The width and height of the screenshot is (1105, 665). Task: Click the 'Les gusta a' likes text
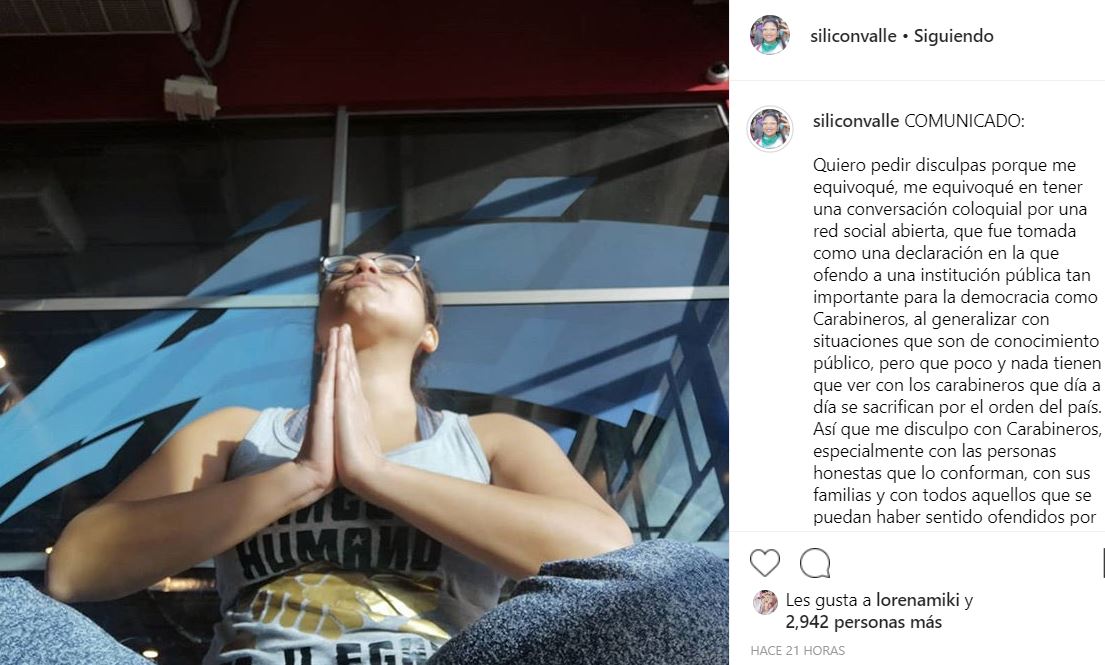(x=828, y=600)
